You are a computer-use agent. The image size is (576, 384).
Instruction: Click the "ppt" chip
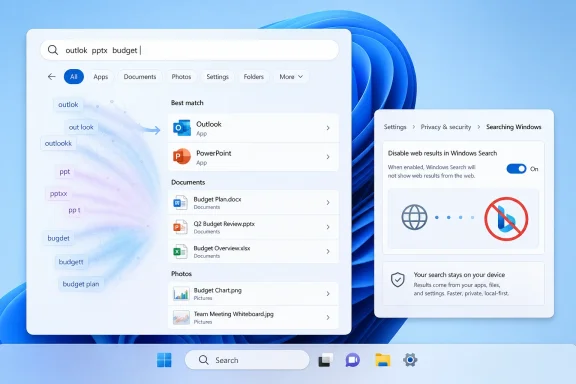tap(65, 172)
